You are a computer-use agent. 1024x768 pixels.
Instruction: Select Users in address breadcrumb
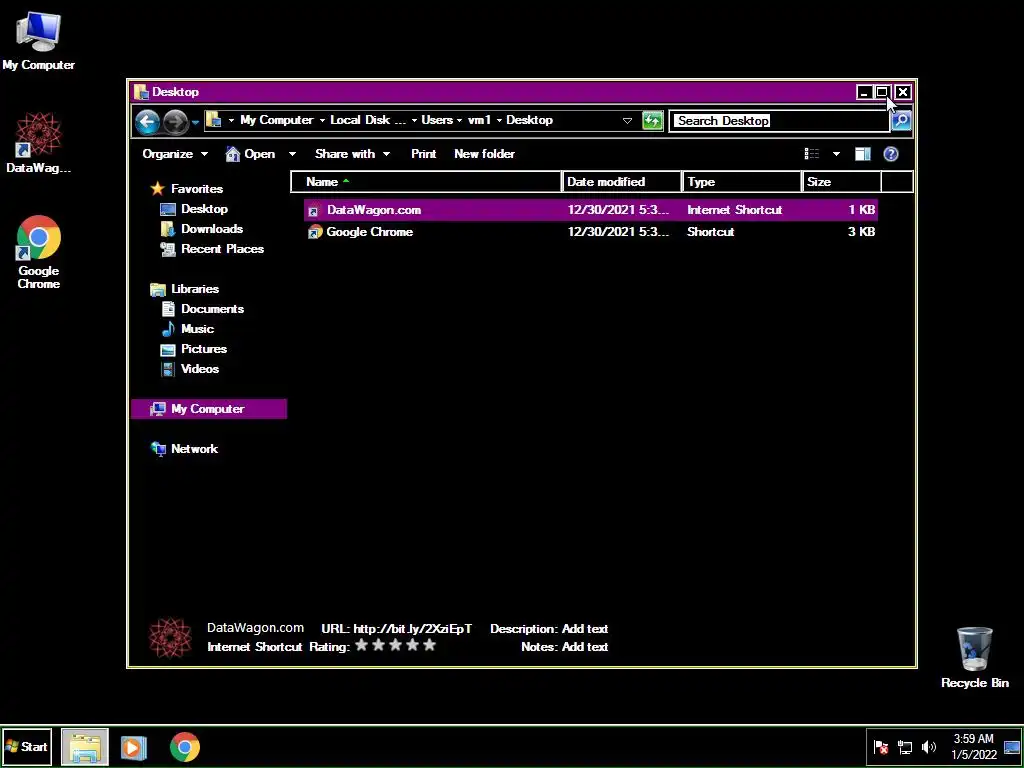tap(437, 120)
